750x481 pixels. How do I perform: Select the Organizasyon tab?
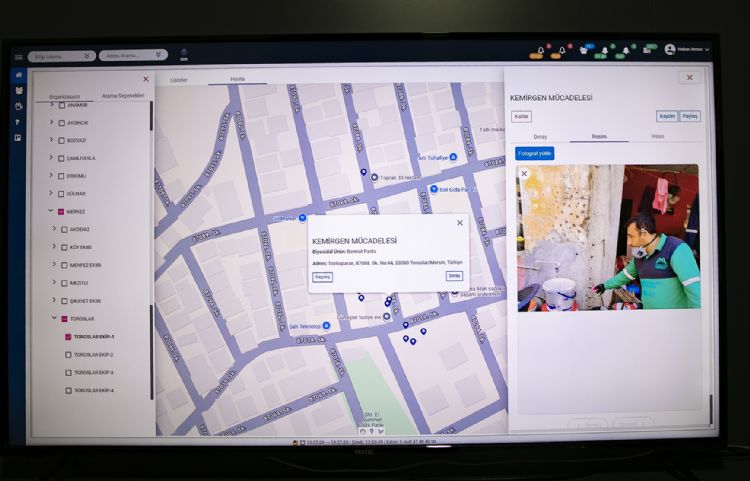point(64,97)
